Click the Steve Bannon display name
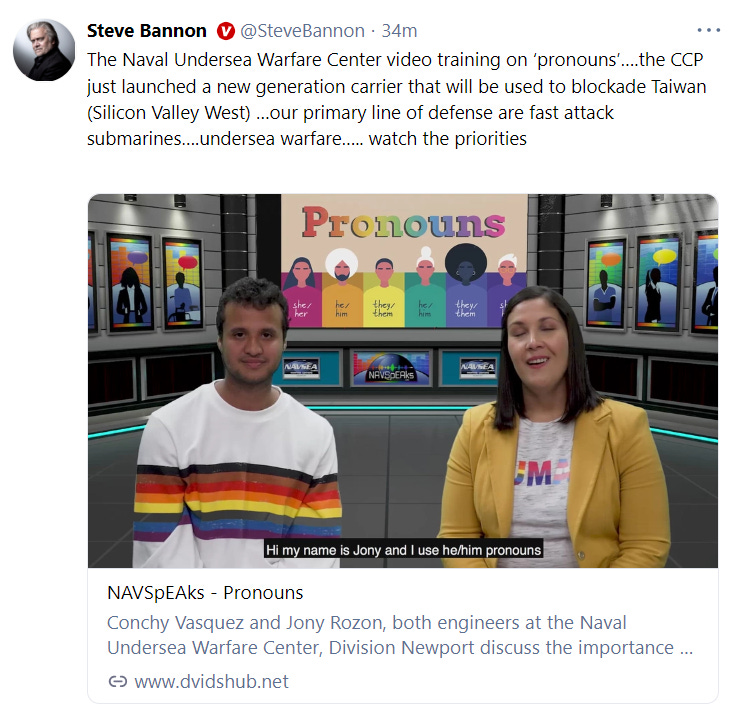This screenshot has height=711, width=732. pos(147,31)
